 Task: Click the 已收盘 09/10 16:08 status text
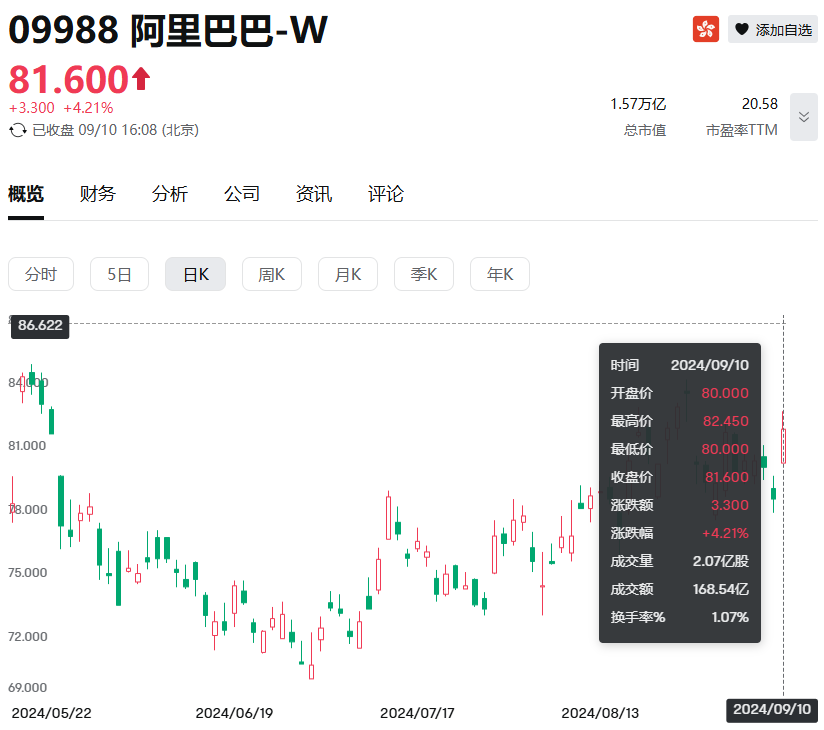point(115,130)
